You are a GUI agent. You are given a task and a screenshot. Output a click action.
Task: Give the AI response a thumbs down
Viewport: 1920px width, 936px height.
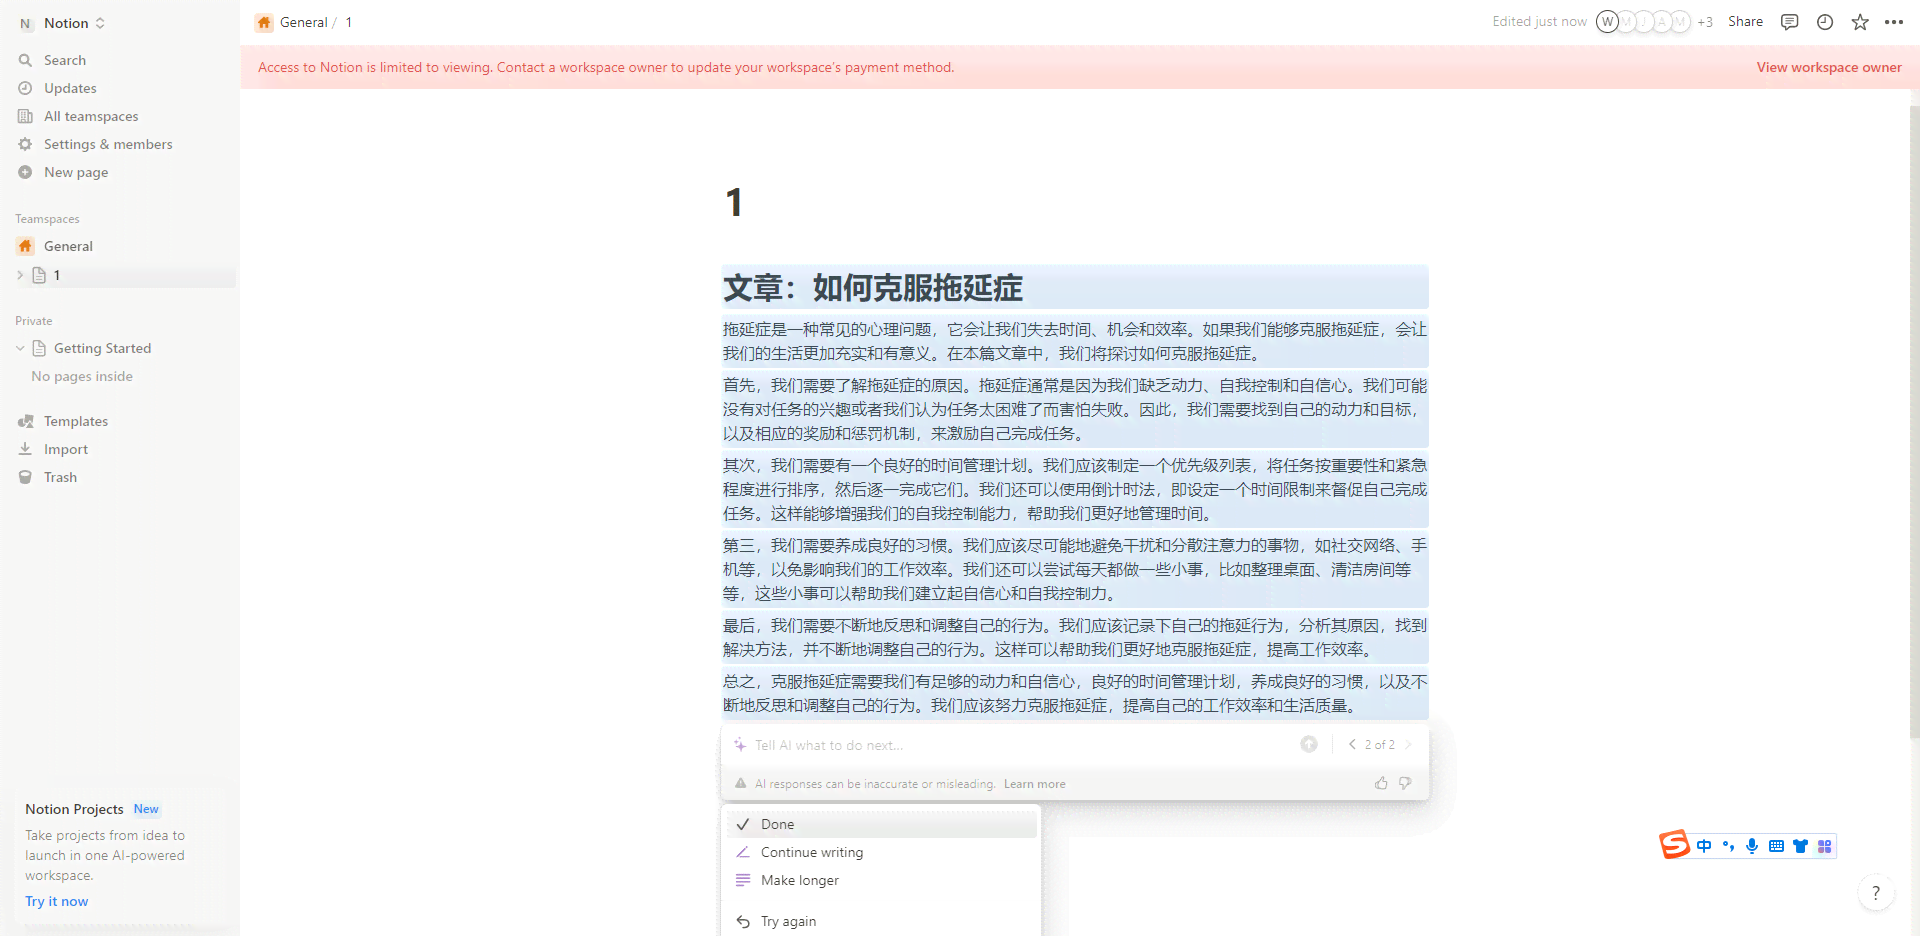pyautogui.click(x=1405, y=783)
